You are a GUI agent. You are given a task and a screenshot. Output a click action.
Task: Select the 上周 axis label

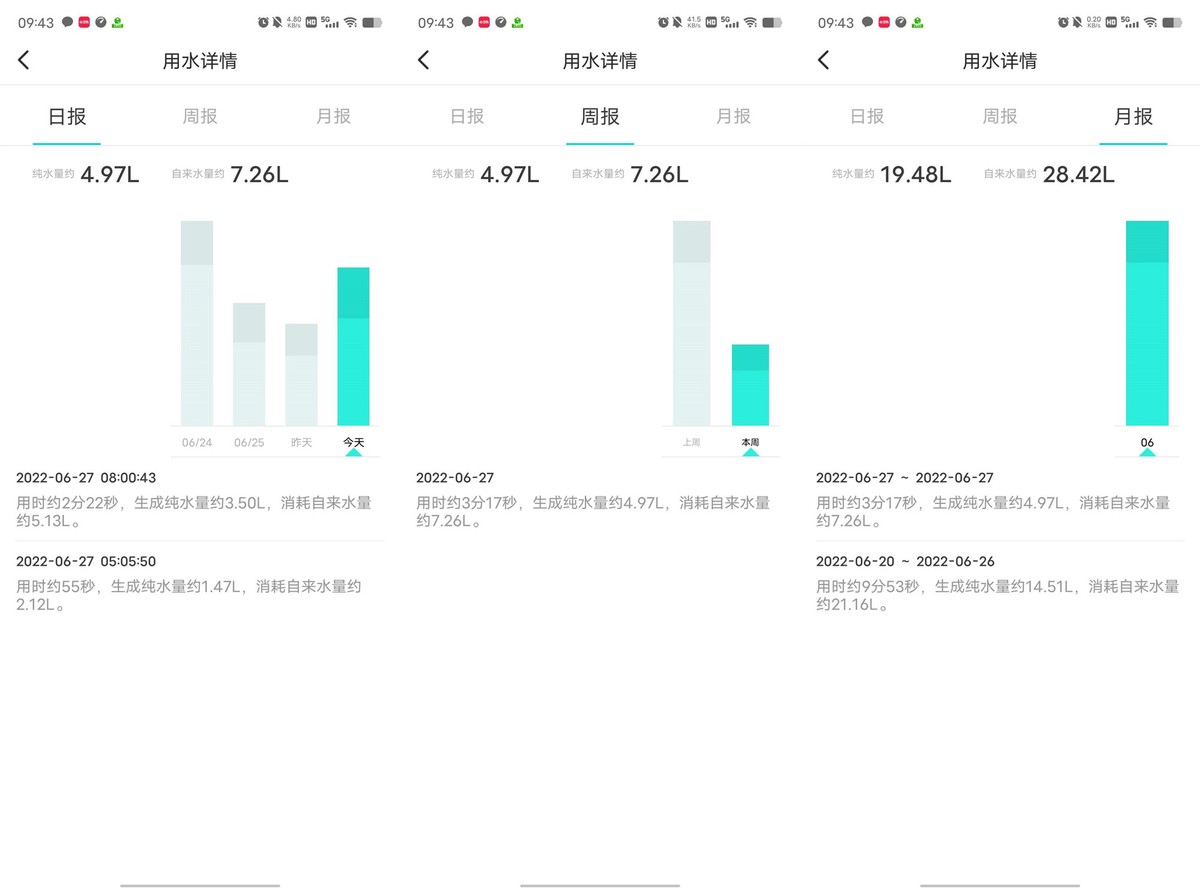[x=692, y=442]
